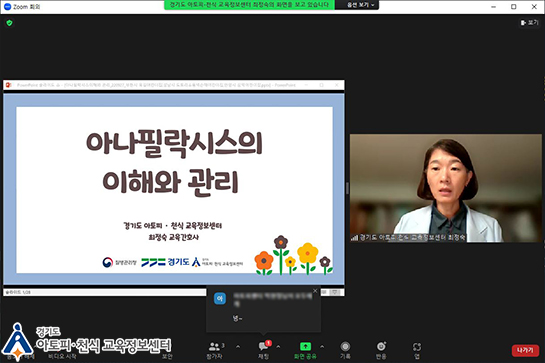This screenshot has height=363, width=545.
Task: Click the red 나가기 leave button
Action: (x=525, y=350)
